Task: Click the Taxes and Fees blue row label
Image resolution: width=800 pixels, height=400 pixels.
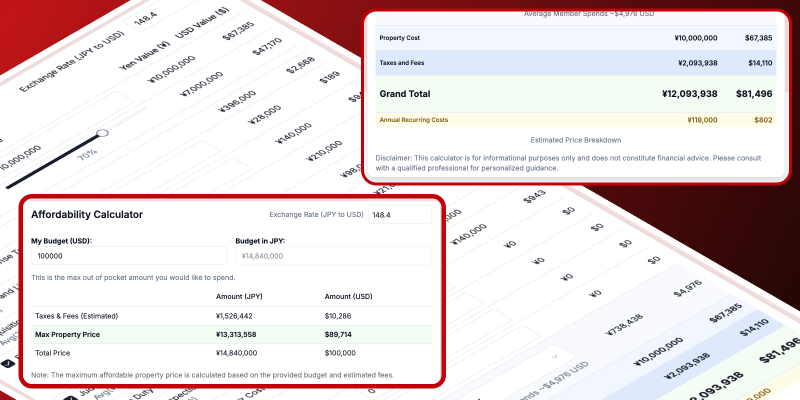Action: click(405, 63)
